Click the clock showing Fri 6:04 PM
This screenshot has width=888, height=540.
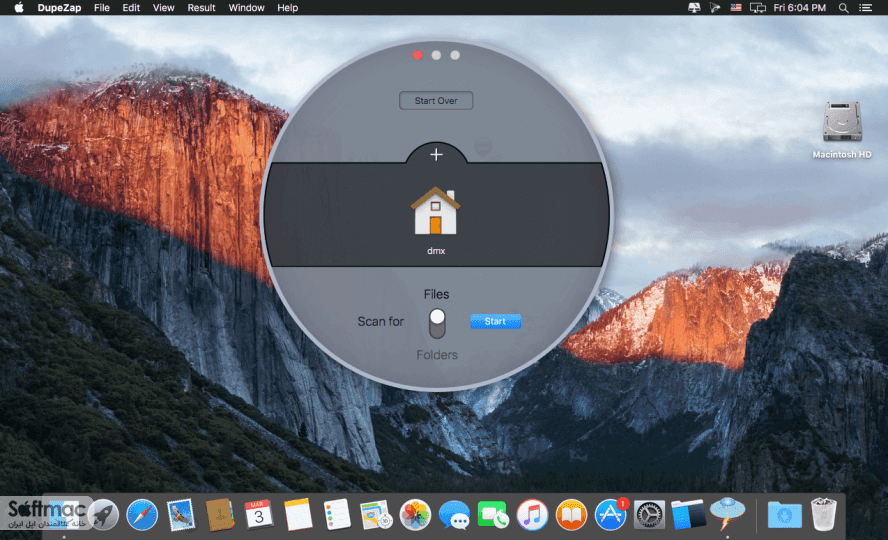click(800, 8)
